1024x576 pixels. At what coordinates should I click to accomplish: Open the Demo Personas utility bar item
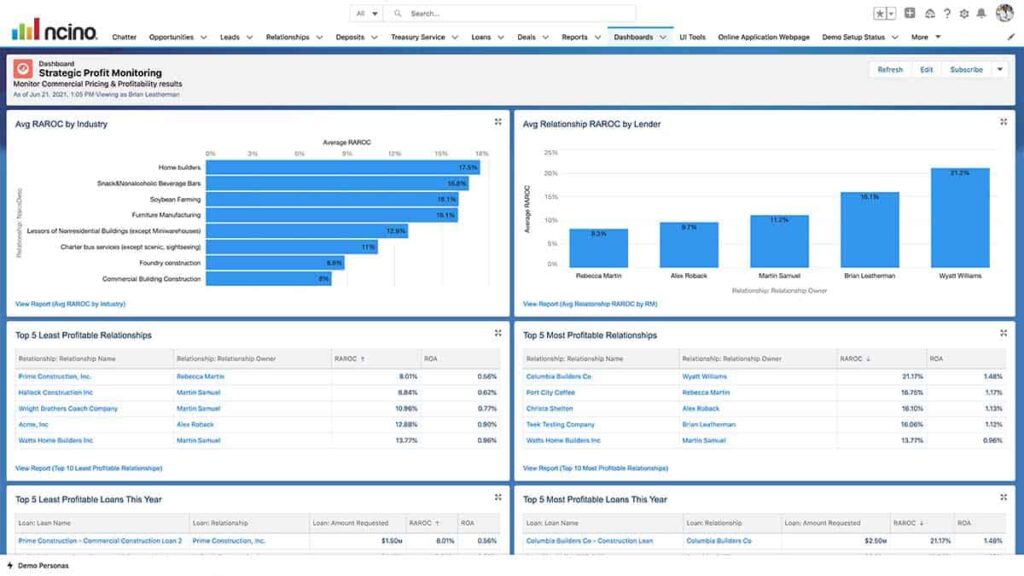click(37, 566)
